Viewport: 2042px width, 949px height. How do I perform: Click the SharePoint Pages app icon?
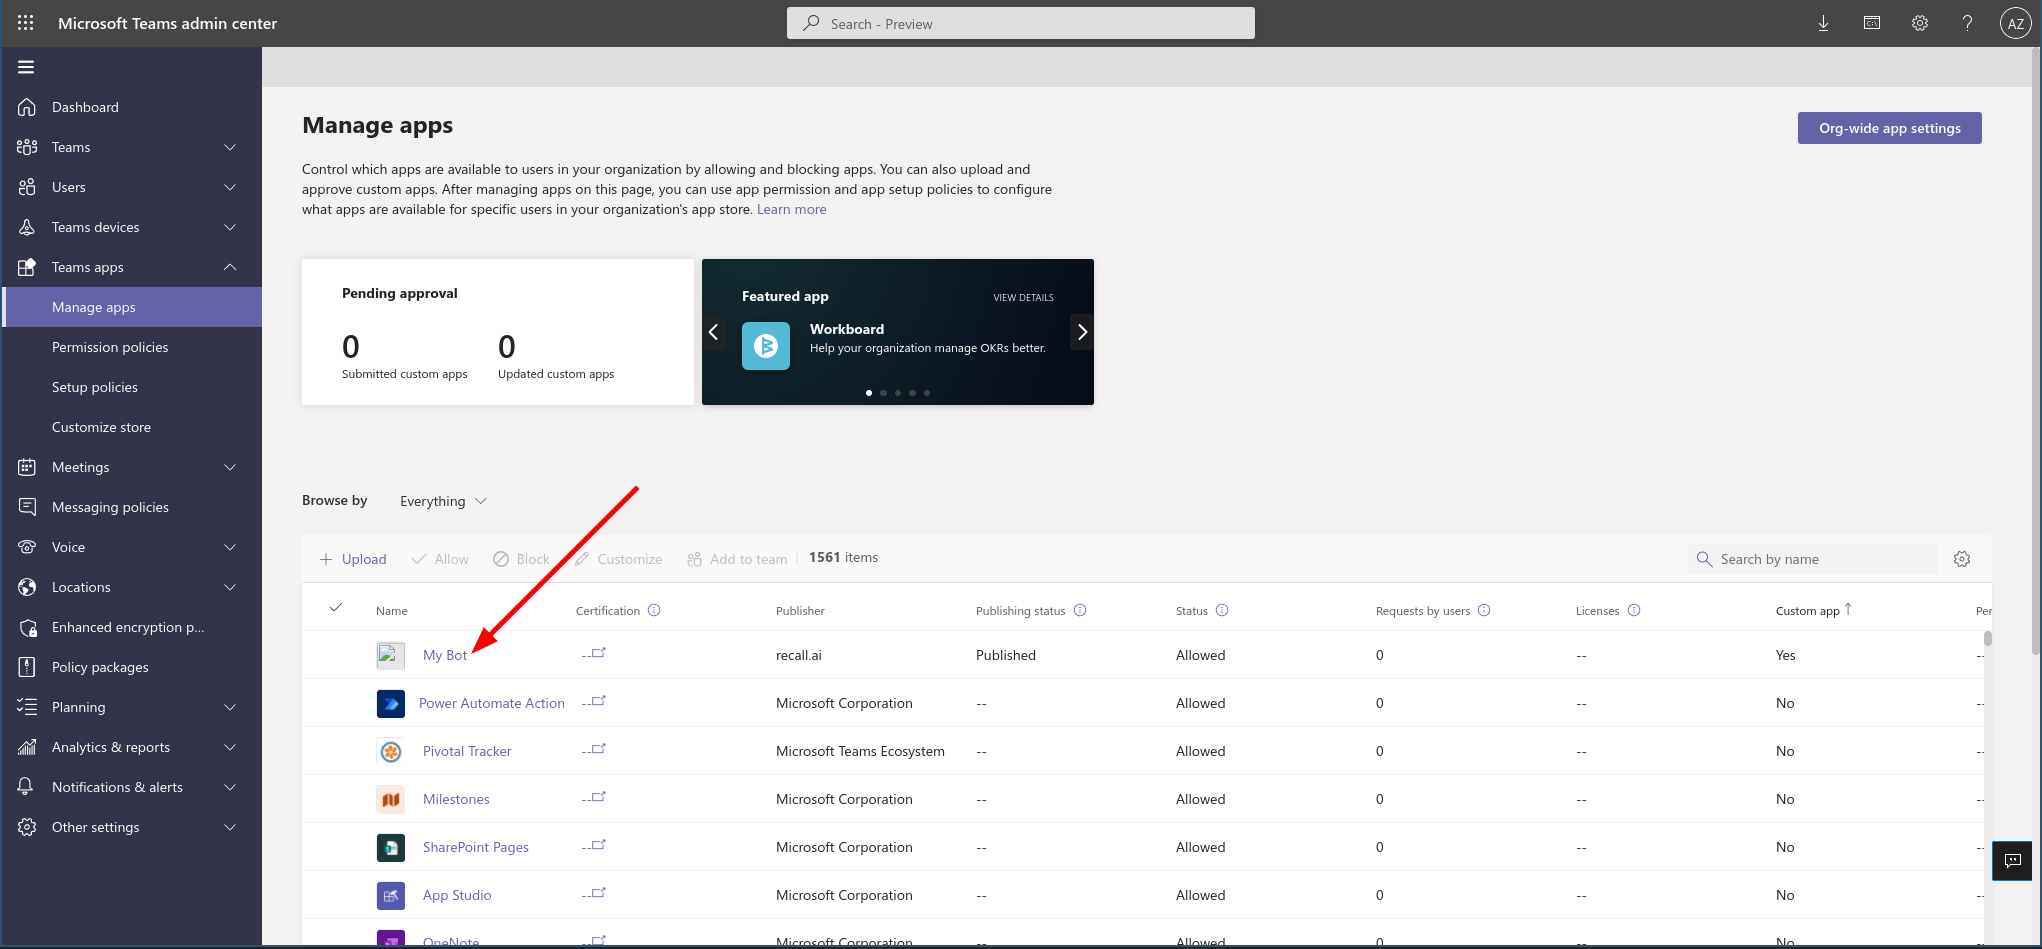point(391,847)
